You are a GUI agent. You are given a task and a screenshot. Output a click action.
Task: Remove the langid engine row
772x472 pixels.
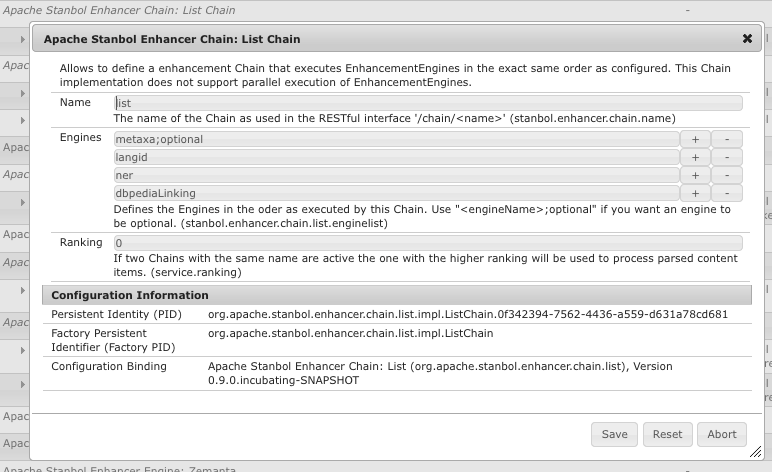[x=727, y=157]
